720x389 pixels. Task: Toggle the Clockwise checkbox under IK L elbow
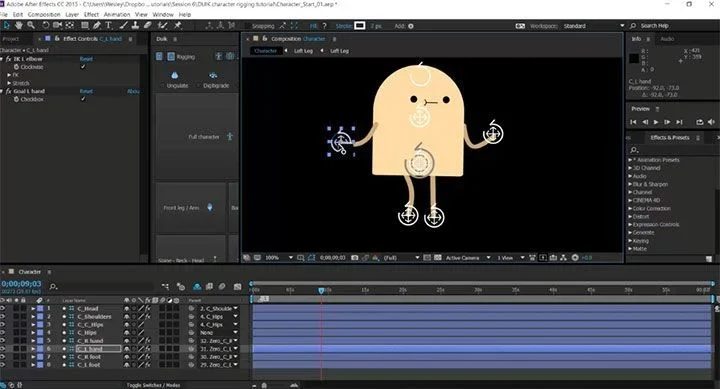83,67
